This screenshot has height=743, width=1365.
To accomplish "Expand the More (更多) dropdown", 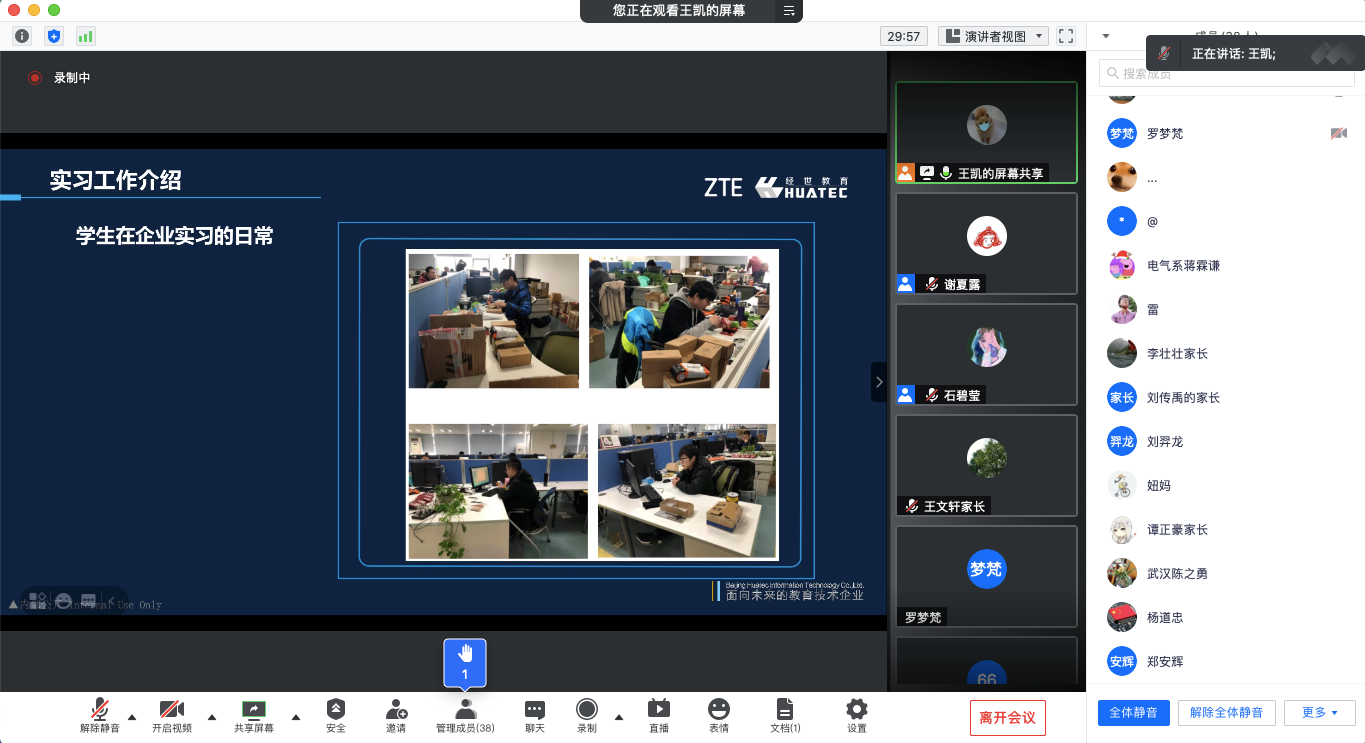I will [1319, 713].
